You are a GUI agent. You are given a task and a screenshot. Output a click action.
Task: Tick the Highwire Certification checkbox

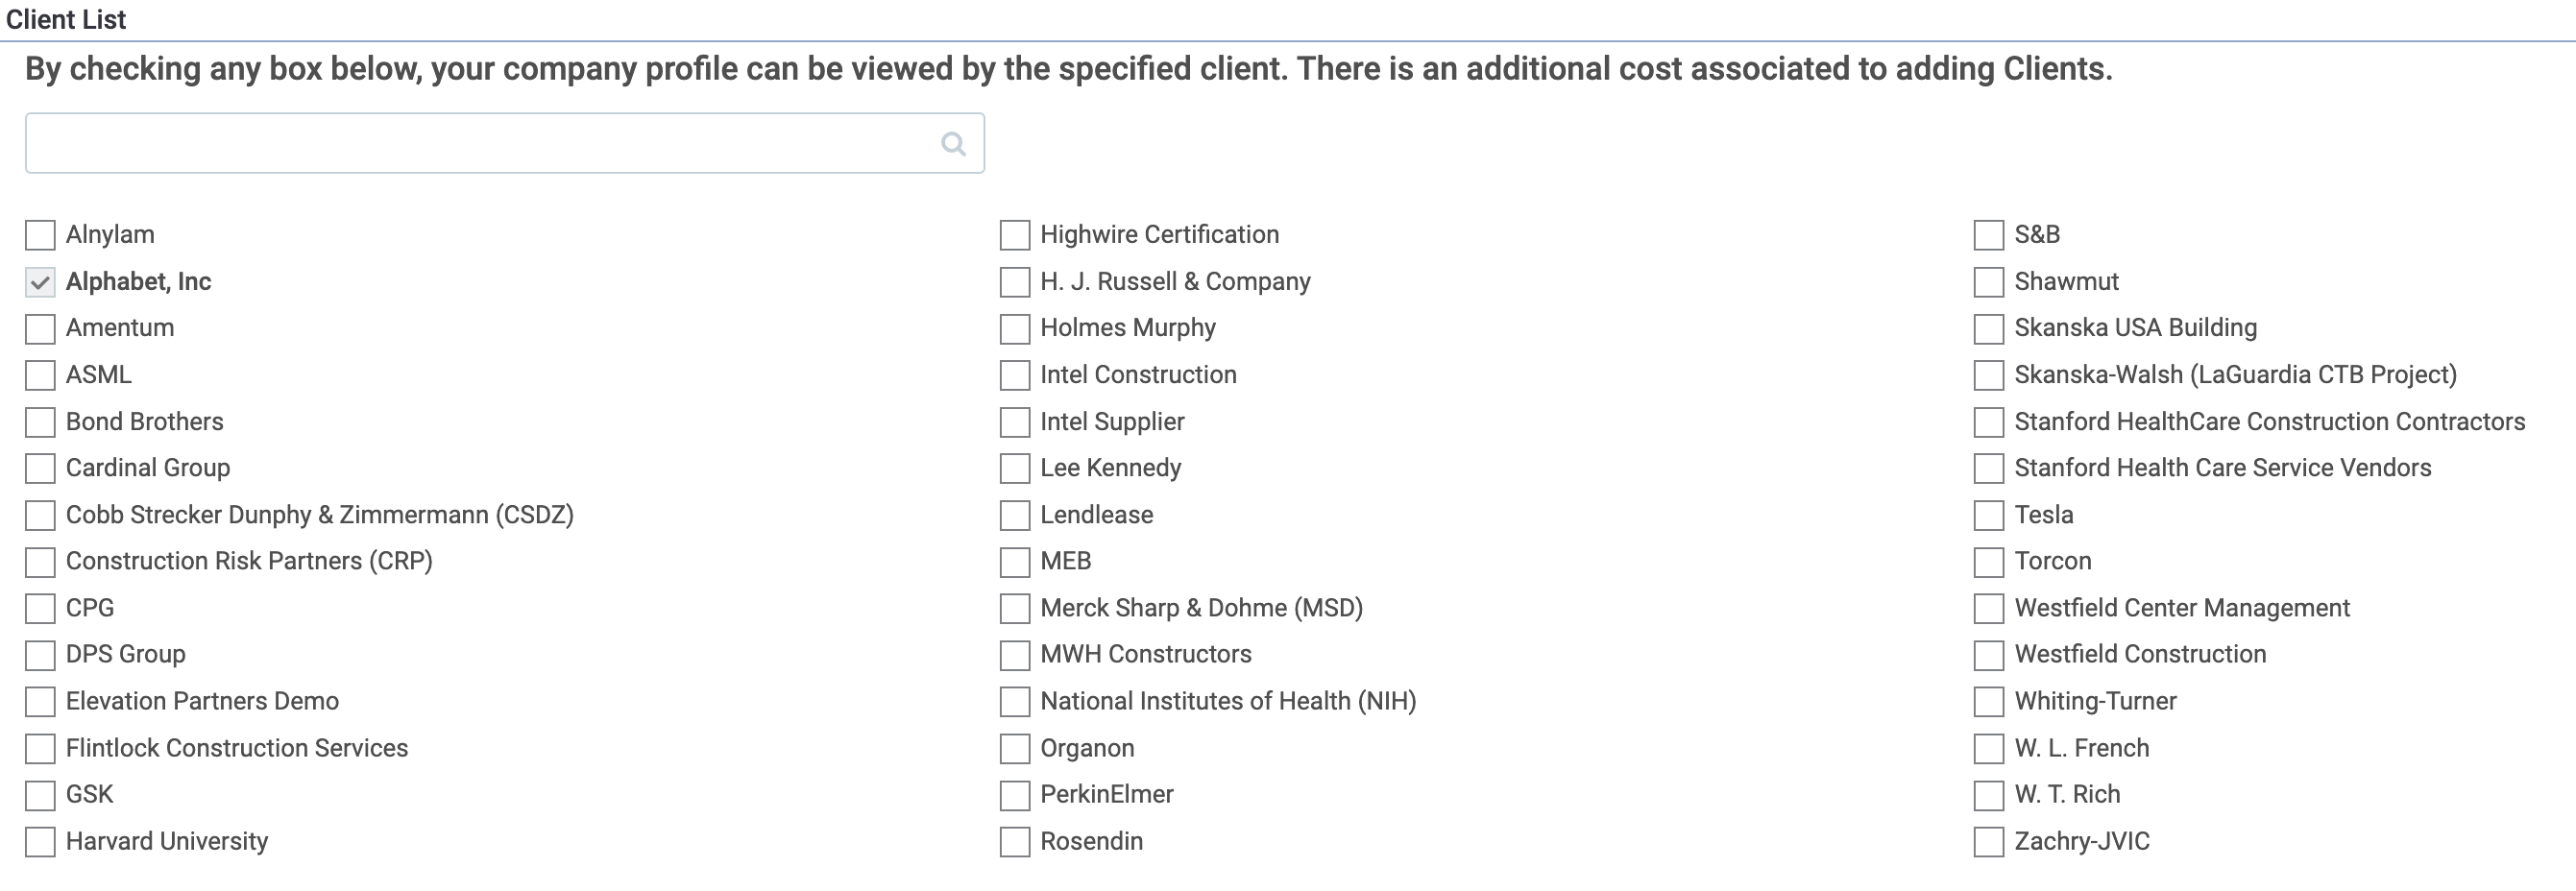[1014, 236]
